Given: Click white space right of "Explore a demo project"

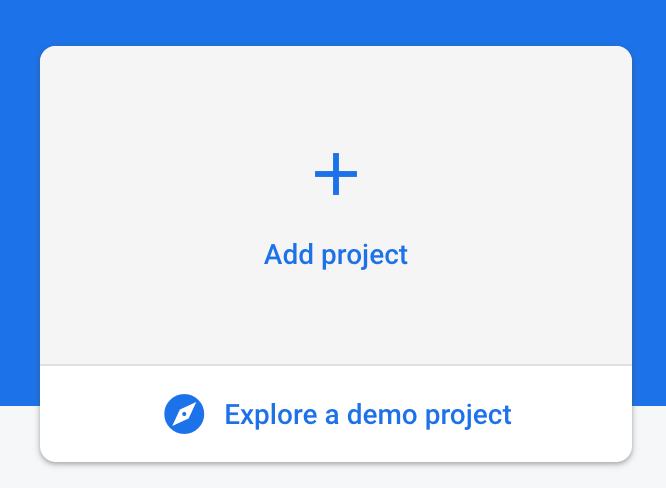Looking at the screenshot, I should tap(575, 414).
